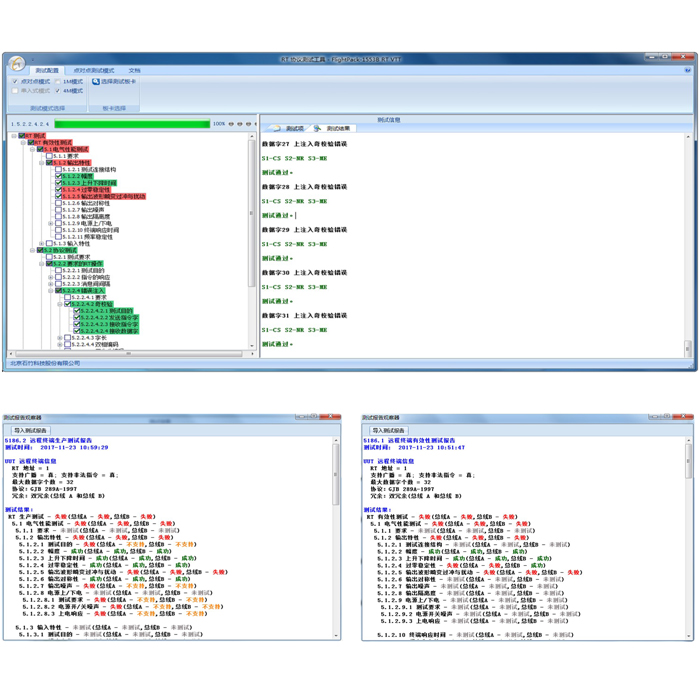Open the 文档 ribbon tab

134,71
